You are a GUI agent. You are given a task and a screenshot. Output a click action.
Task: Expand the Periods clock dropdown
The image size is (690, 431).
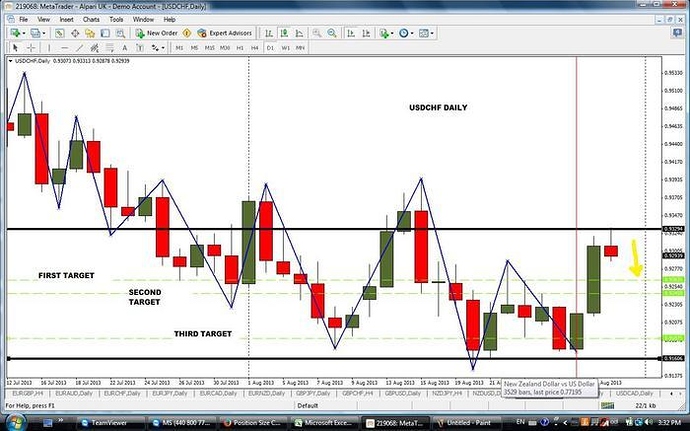pos(412,33)
